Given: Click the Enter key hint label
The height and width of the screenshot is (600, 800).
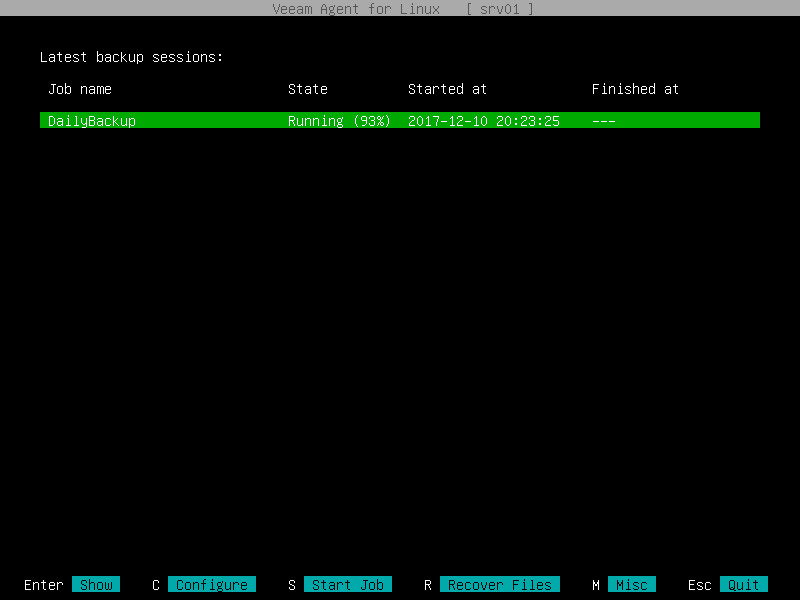Looking at the screenshot, I should (x=43, y=584).
